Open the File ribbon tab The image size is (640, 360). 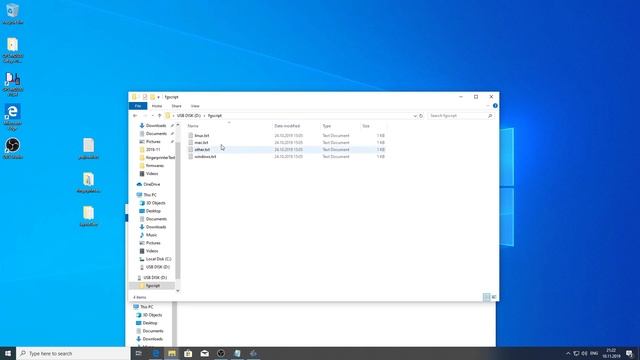(x=138, y=106)
